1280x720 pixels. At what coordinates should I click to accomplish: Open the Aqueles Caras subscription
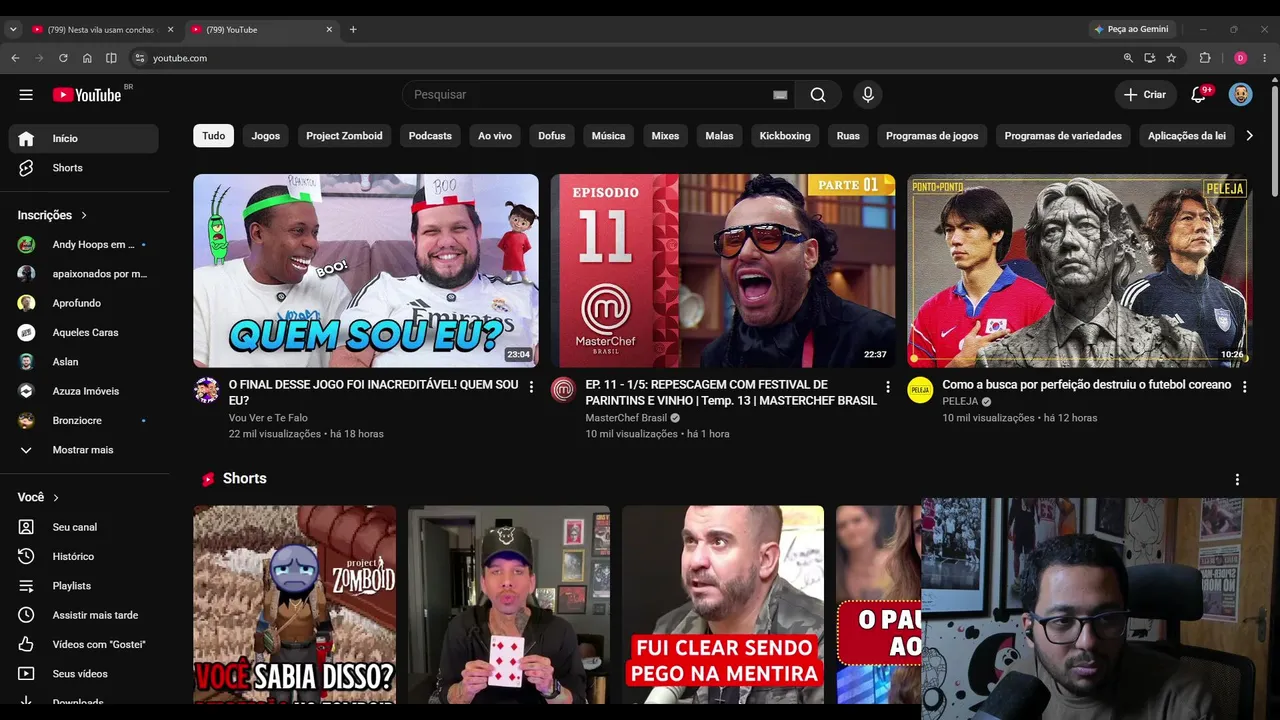click(x=84, y=333)
